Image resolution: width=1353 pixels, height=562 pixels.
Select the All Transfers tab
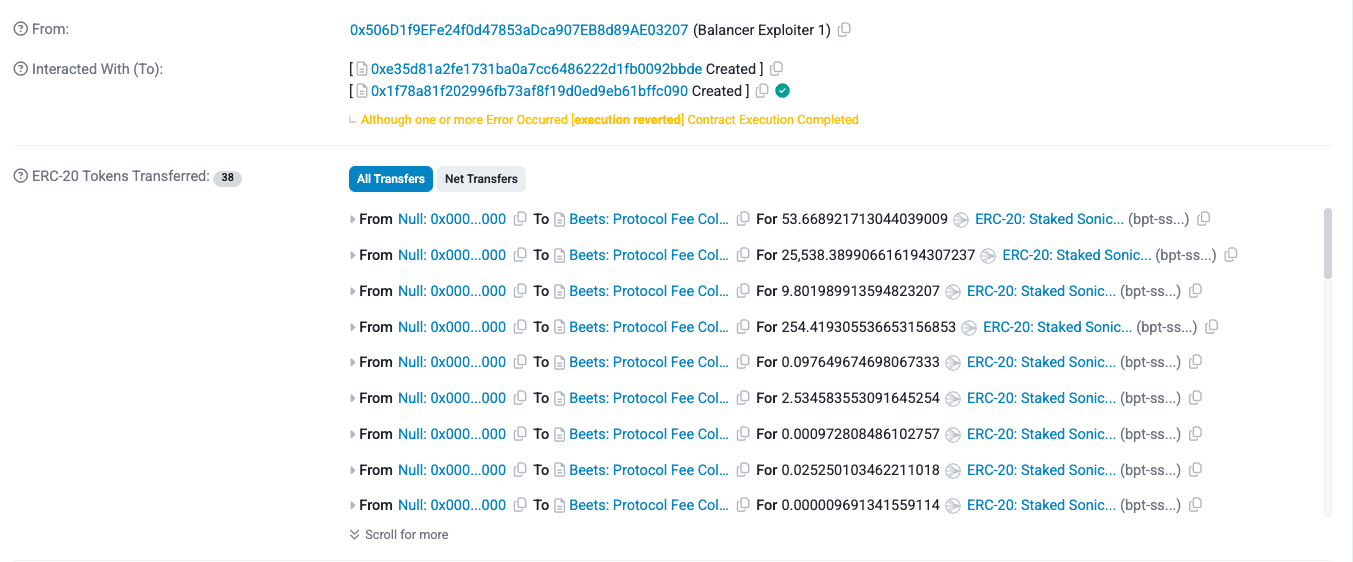[x=391, y=179]
